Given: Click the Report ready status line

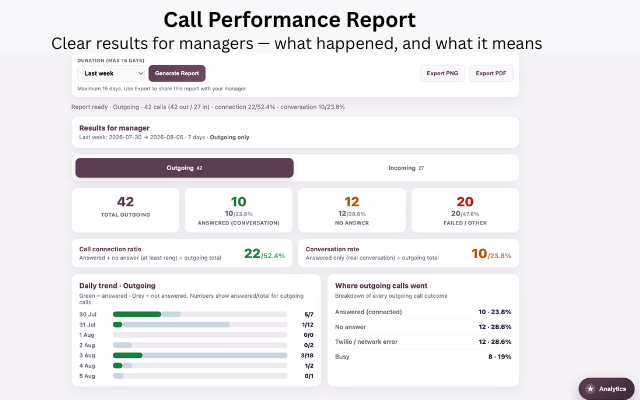Looking at the screenshot, I should coord(208,107).
